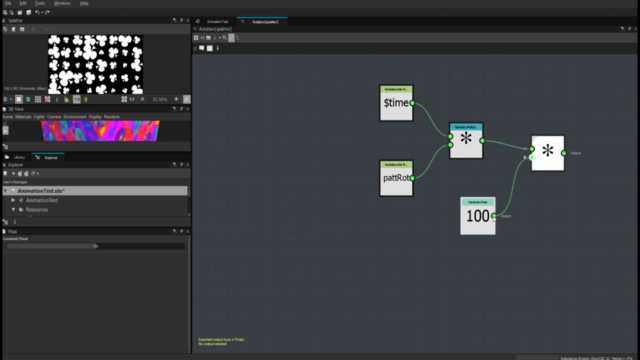Click the first magnifier icon in main toolbar
Viewport: 640px width, 360px height.
[x=5, y=13]
